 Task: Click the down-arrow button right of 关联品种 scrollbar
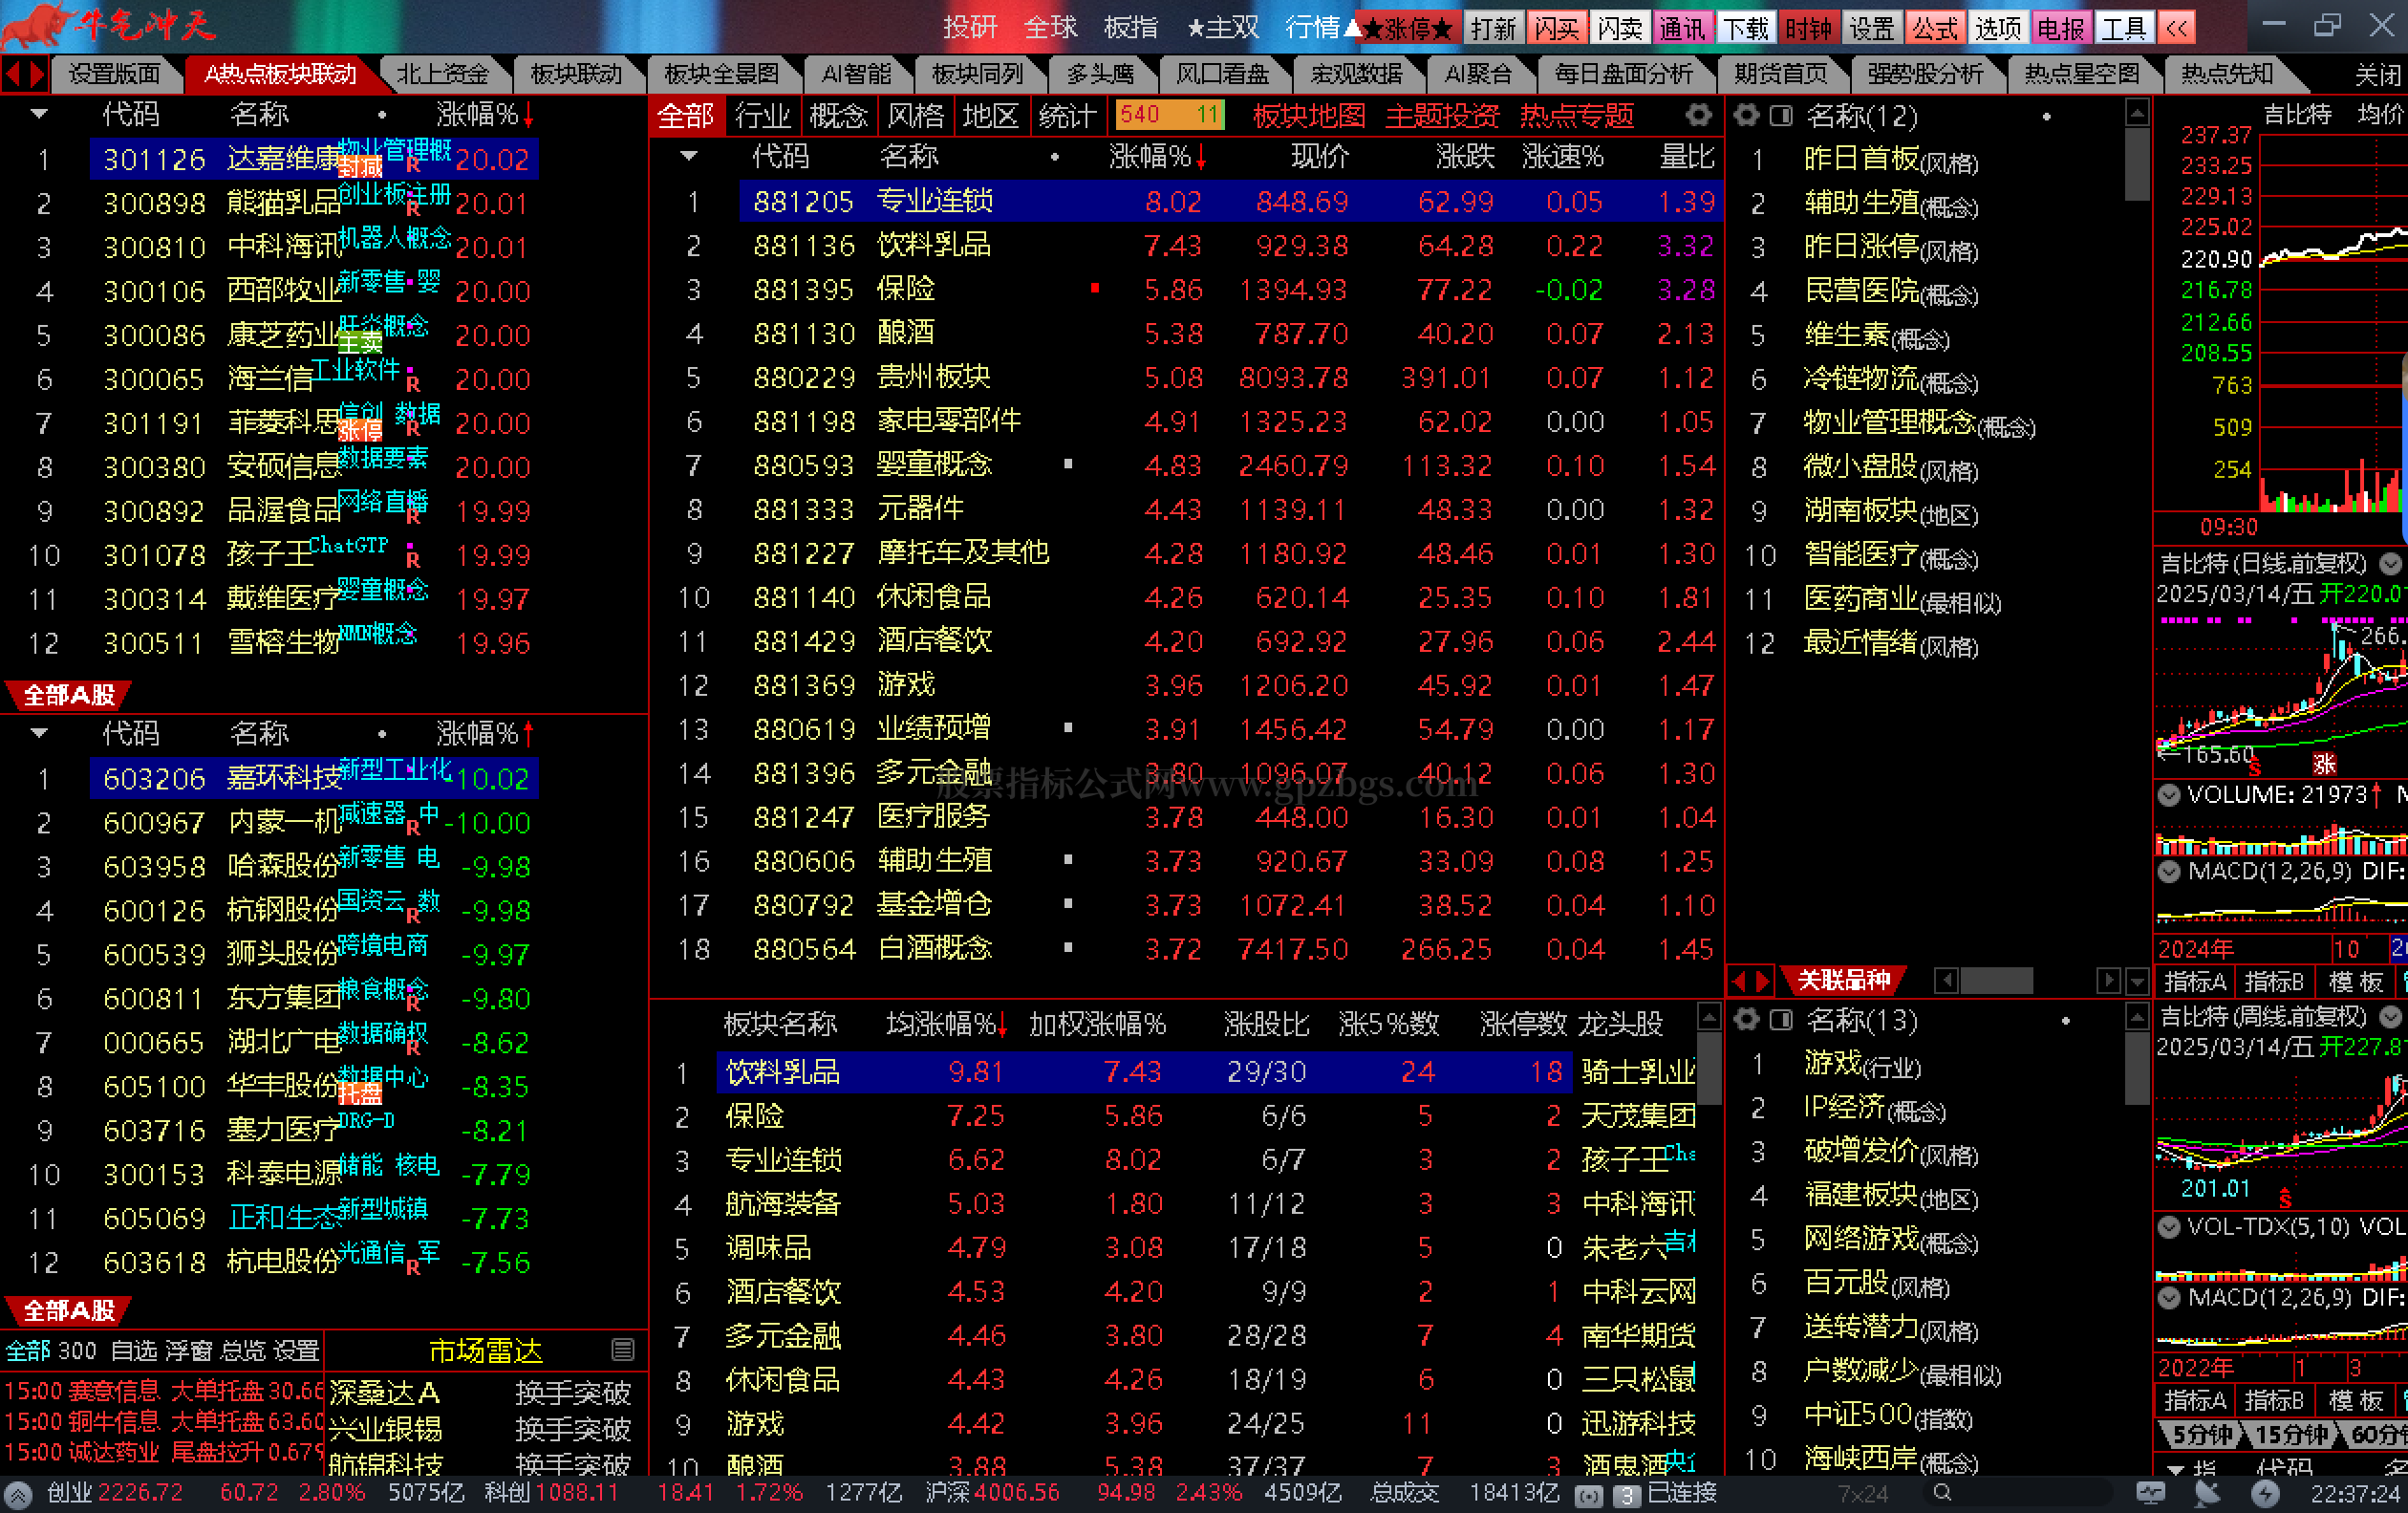click(2137, 981)
